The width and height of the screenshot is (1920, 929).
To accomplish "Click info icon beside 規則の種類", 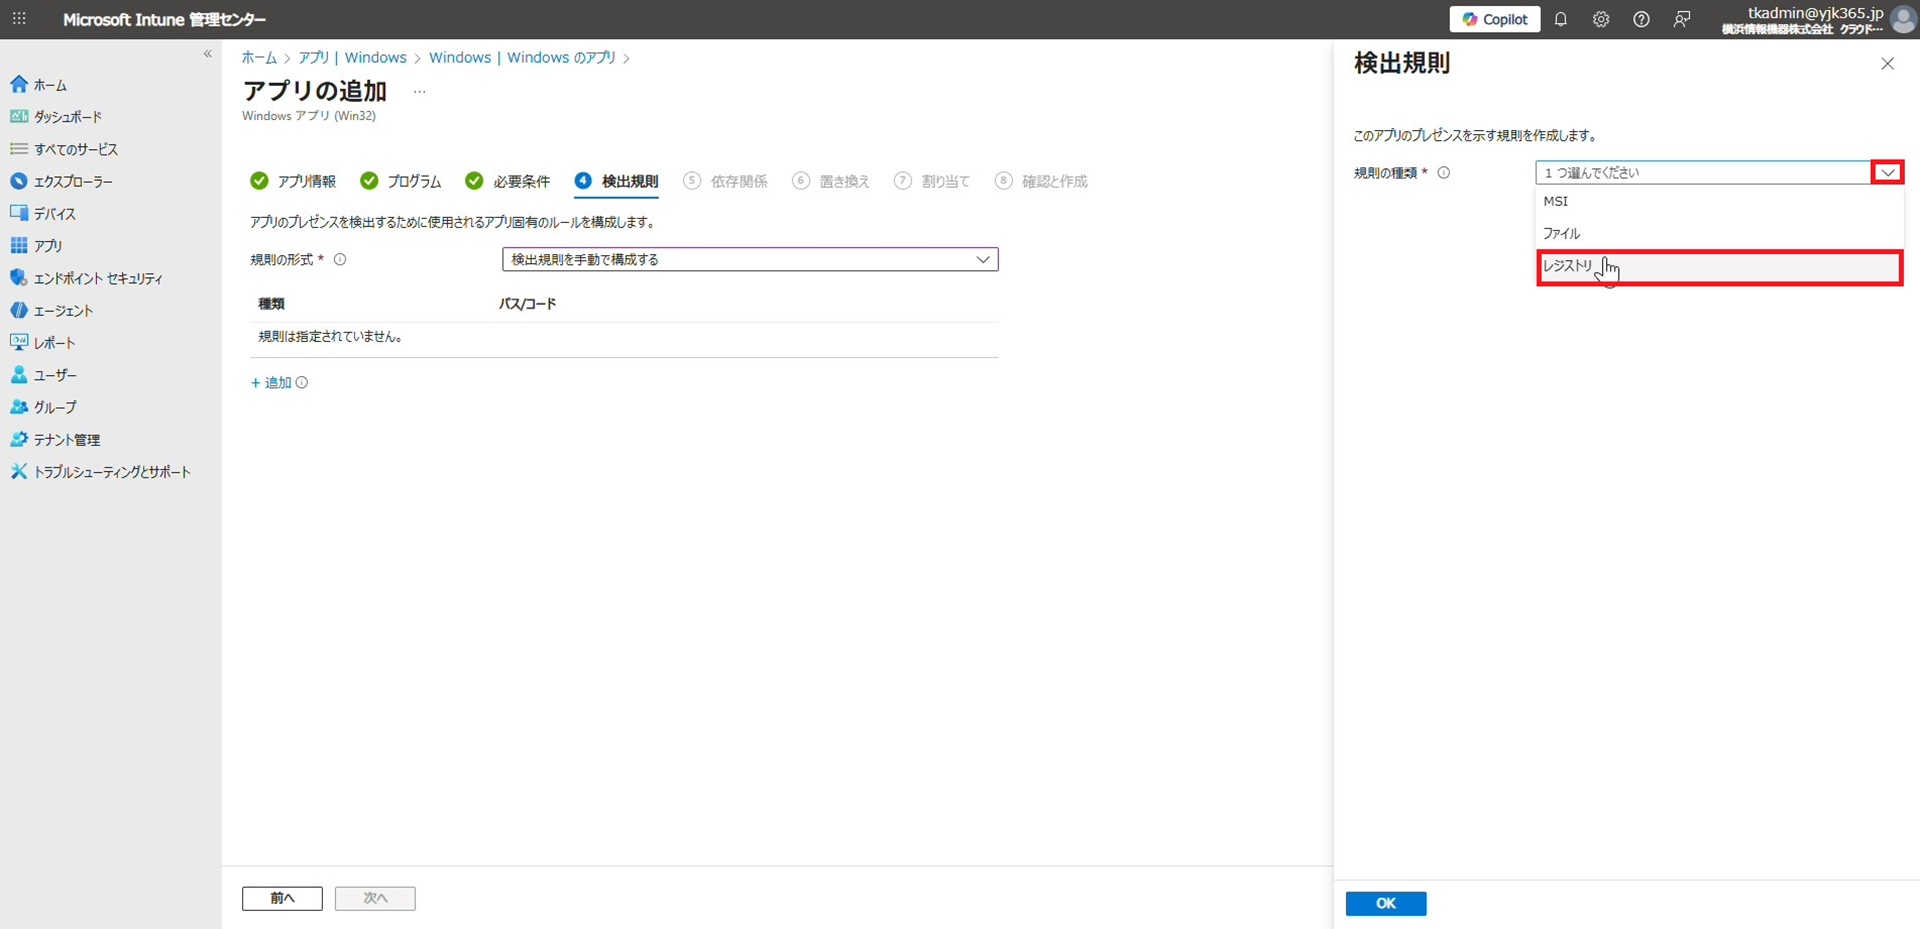I will tap(1444, 173).
